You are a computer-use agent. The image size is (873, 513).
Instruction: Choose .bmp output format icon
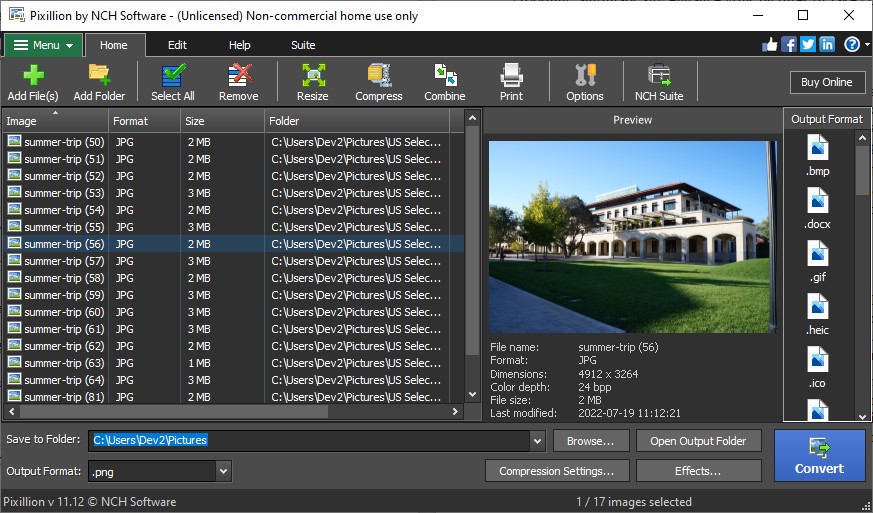coord(818,148)
